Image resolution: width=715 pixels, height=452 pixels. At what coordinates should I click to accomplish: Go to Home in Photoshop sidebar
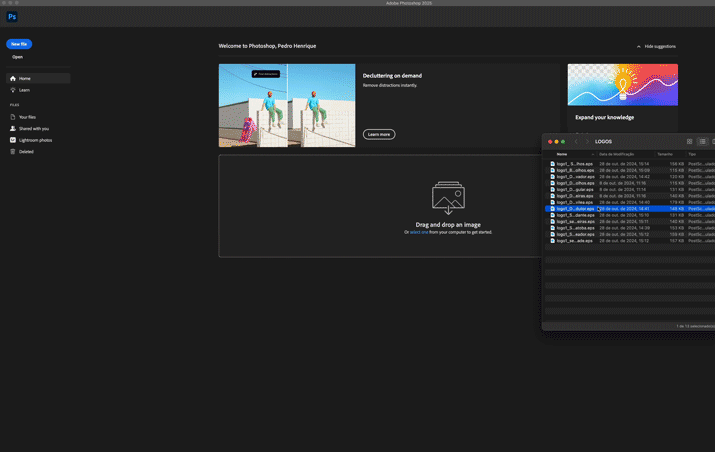pos(38,78)
